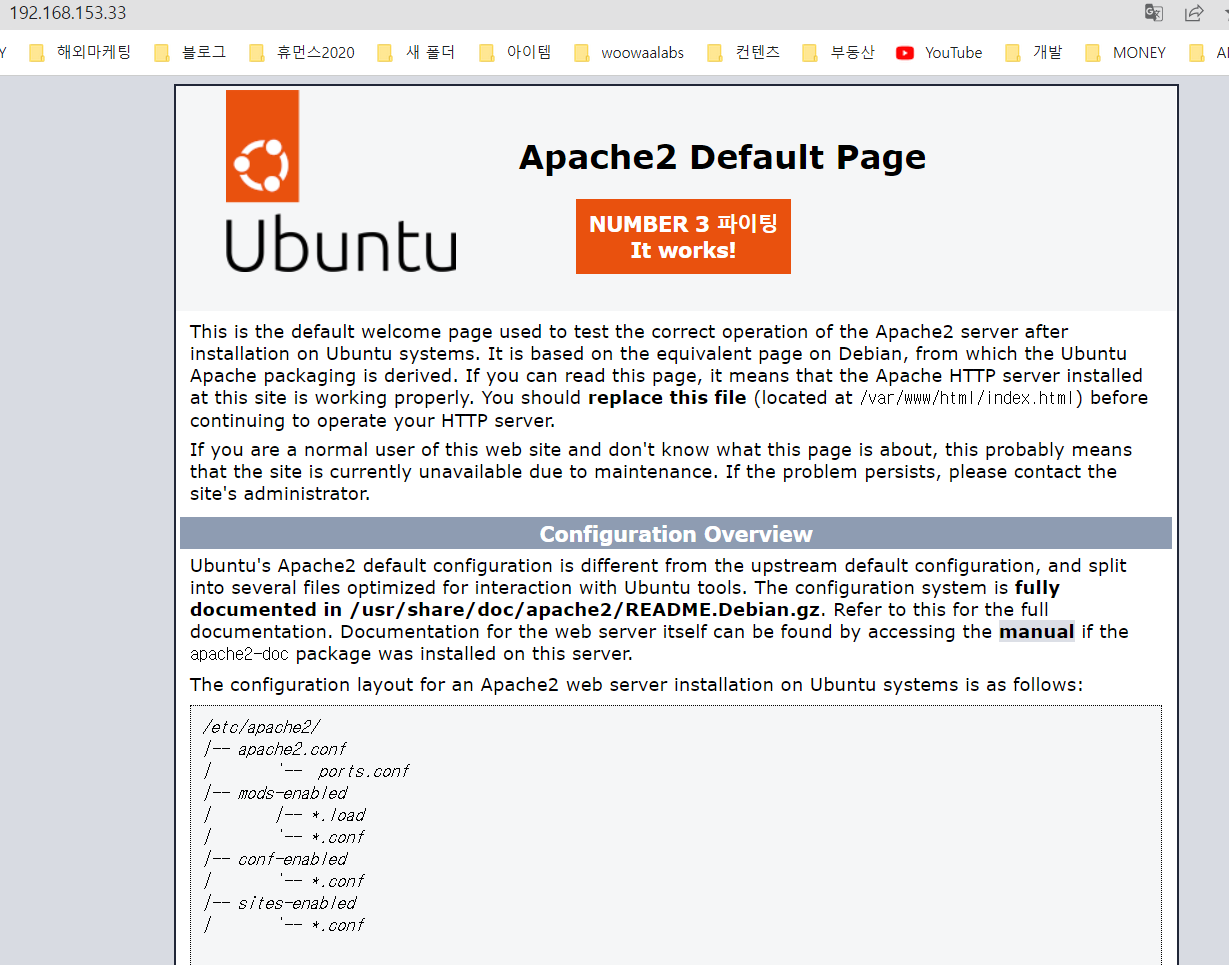
Task: Click the Ubuntu logo image
Action: click(x=340, y=181)
